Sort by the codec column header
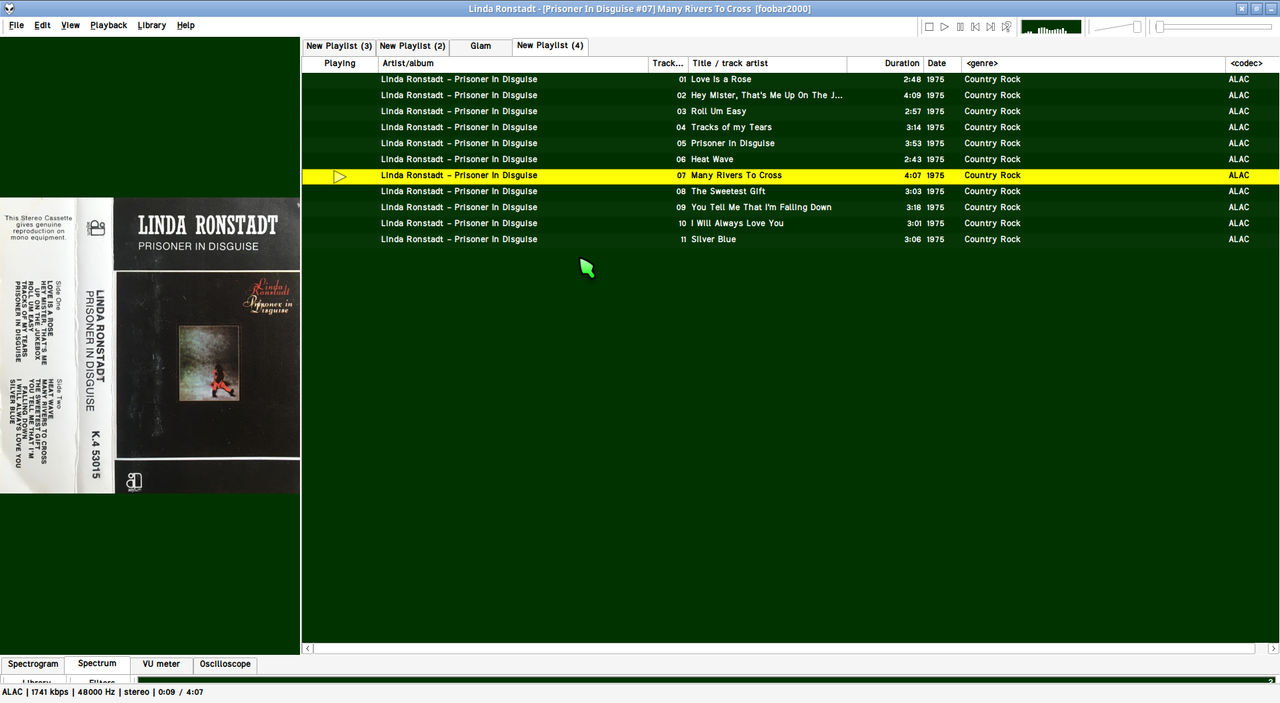Viewport: 1280px width, 703px height. [x=1252, y=63]
